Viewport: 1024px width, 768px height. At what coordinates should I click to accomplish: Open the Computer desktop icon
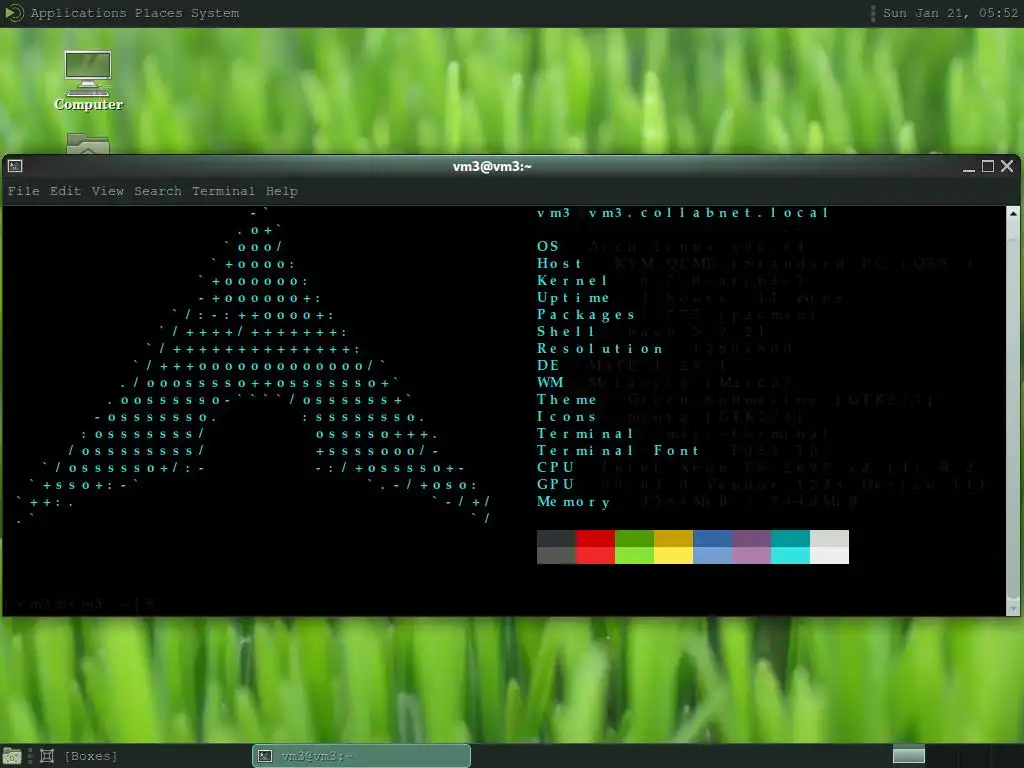(88, 81)
